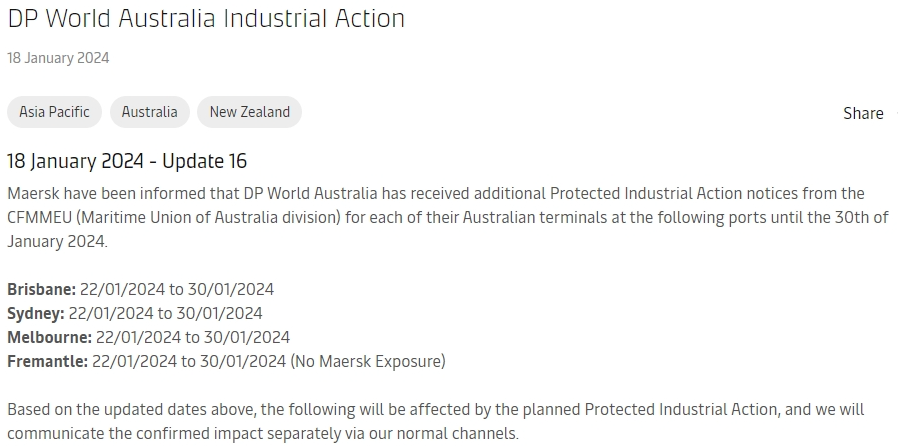Click the Sydney date range text
This screenshot has height=448, width=898.
coord(166,313)
